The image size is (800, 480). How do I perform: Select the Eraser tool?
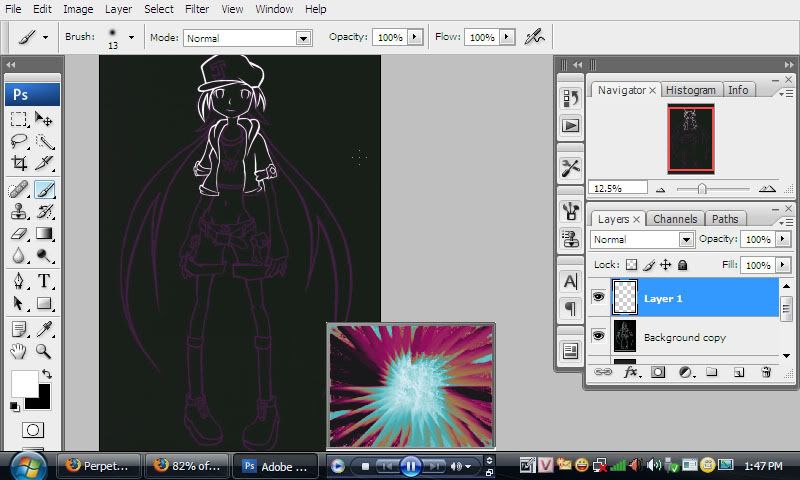[19, 234]
